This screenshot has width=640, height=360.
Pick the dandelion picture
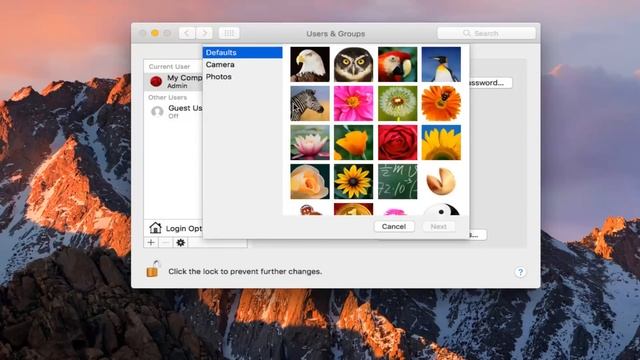(398, 103)
